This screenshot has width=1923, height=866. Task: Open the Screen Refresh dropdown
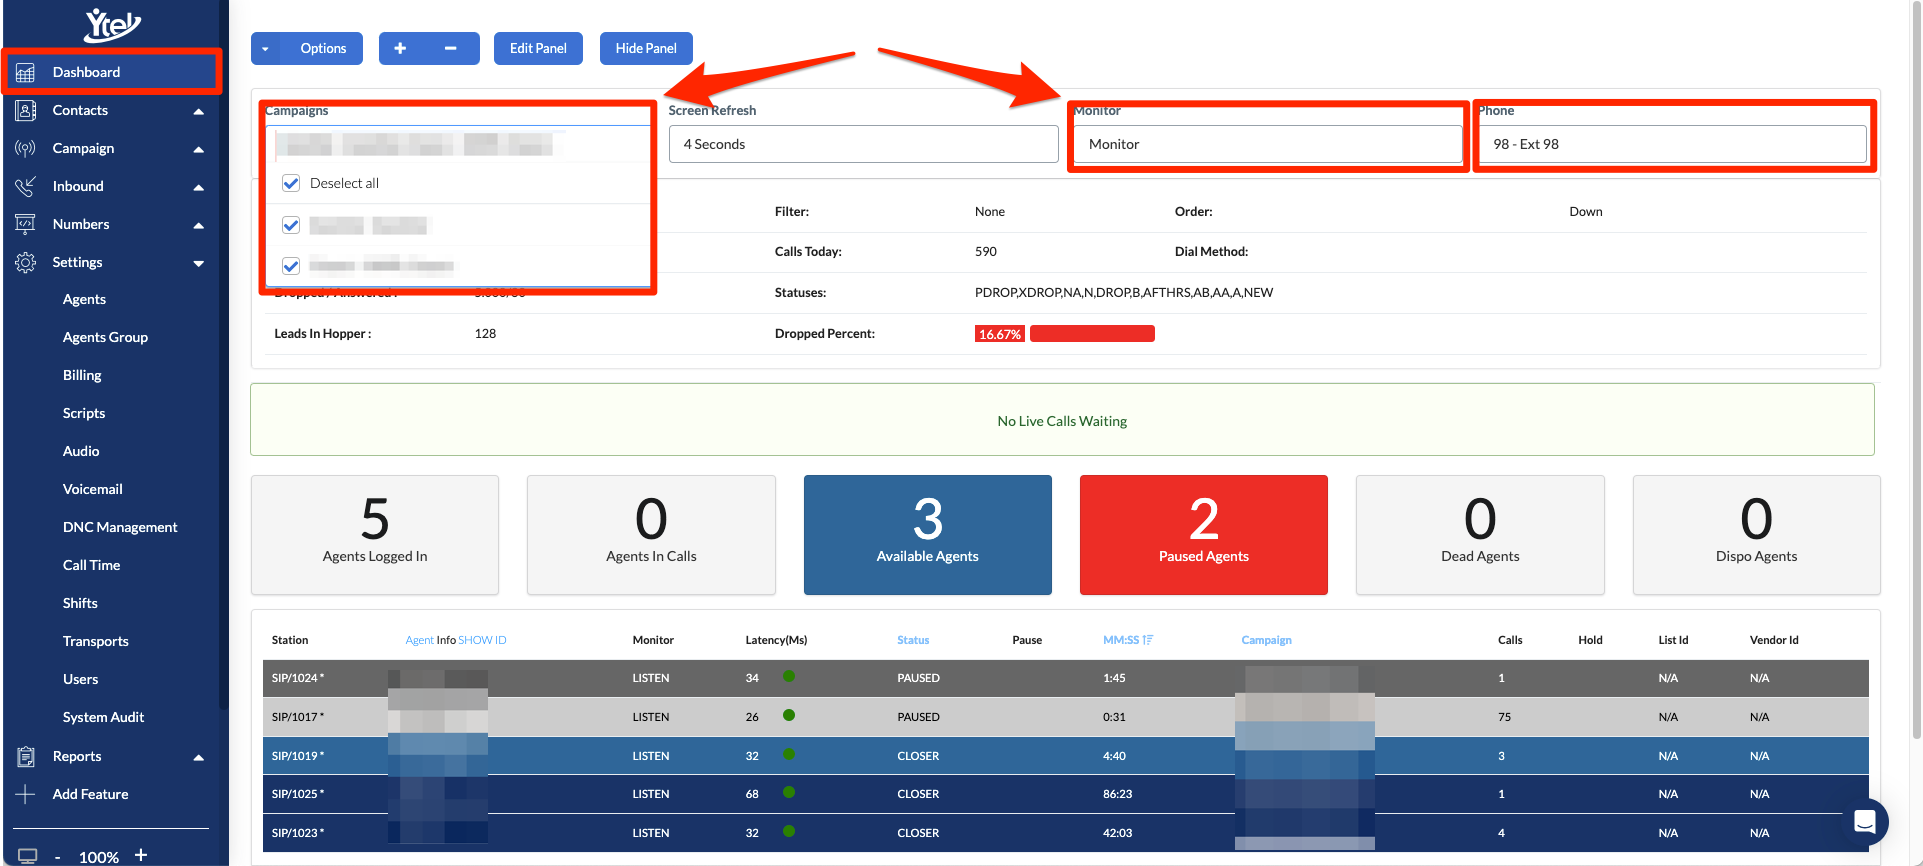(863, 144)
